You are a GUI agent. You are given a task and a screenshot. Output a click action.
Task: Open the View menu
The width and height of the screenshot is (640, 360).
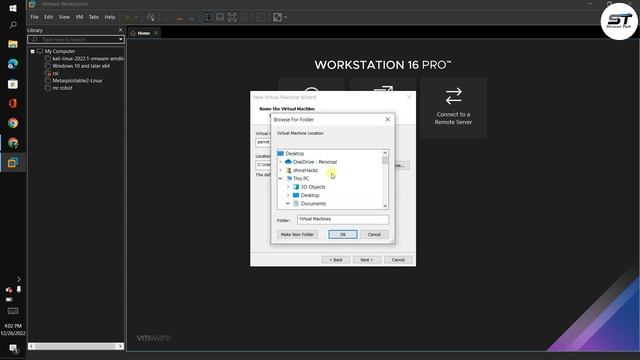pos(64,17)
